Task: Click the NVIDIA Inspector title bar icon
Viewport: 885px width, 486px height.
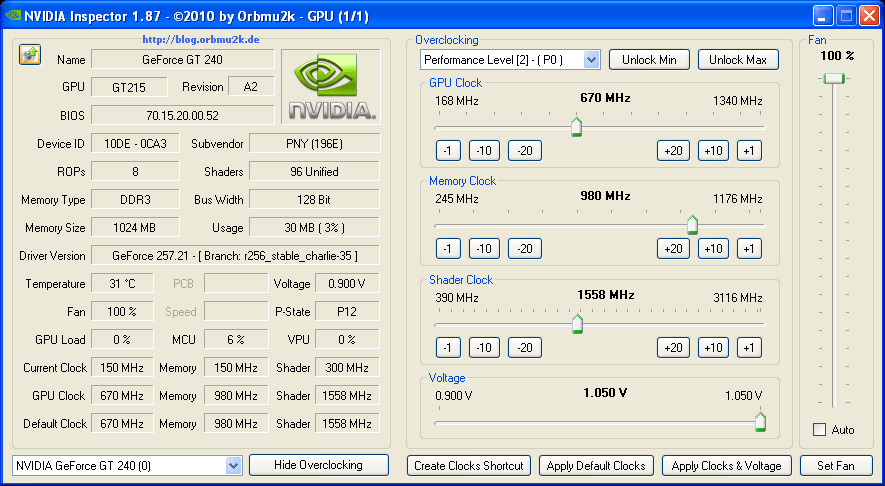Action: tap(12, 16)
